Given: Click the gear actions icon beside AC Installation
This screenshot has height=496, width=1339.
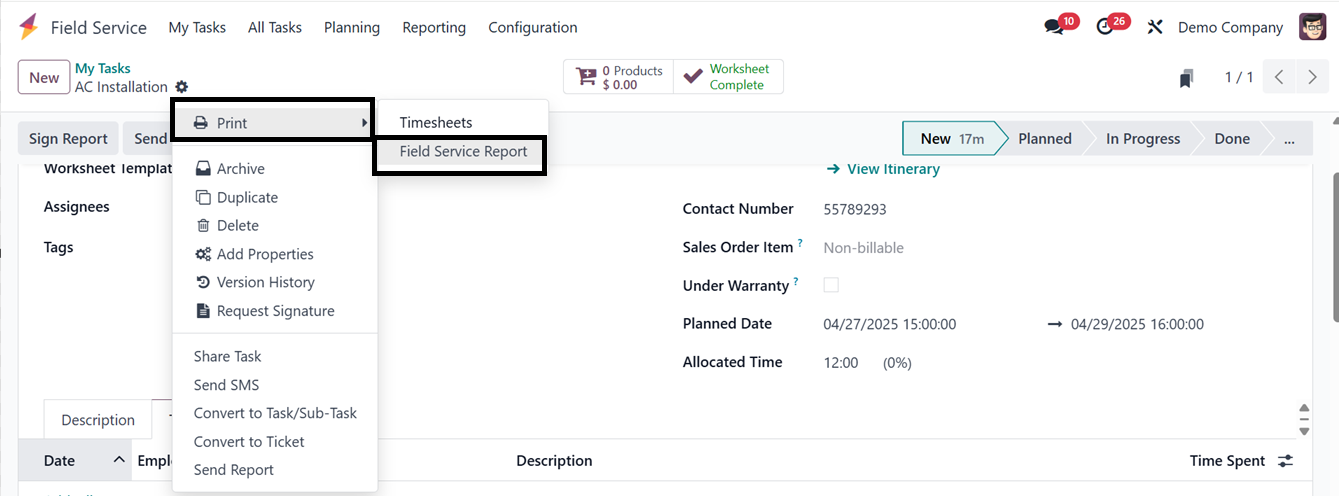Looking at the screenshot, I should [x=181, y=87].
